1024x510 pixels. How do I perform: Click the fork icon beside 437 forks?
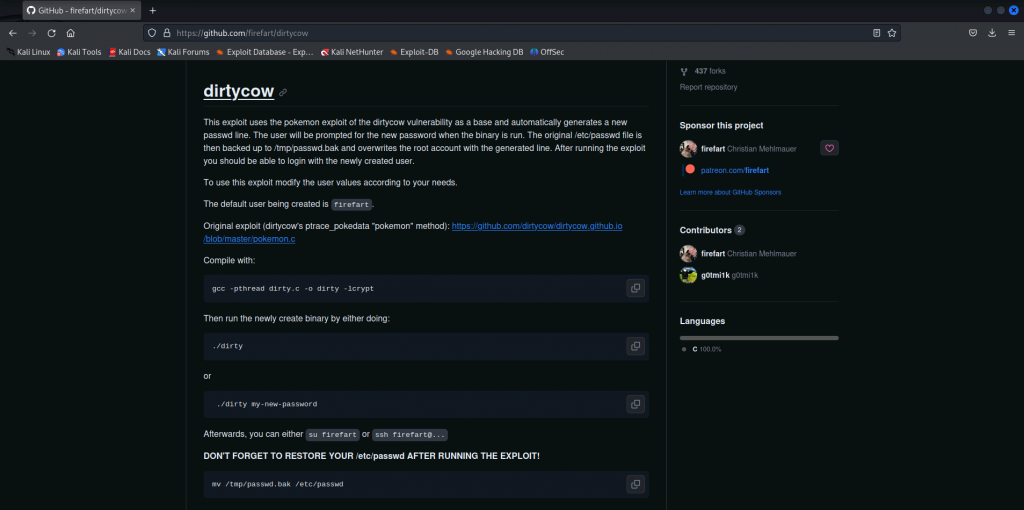[684, 71]
